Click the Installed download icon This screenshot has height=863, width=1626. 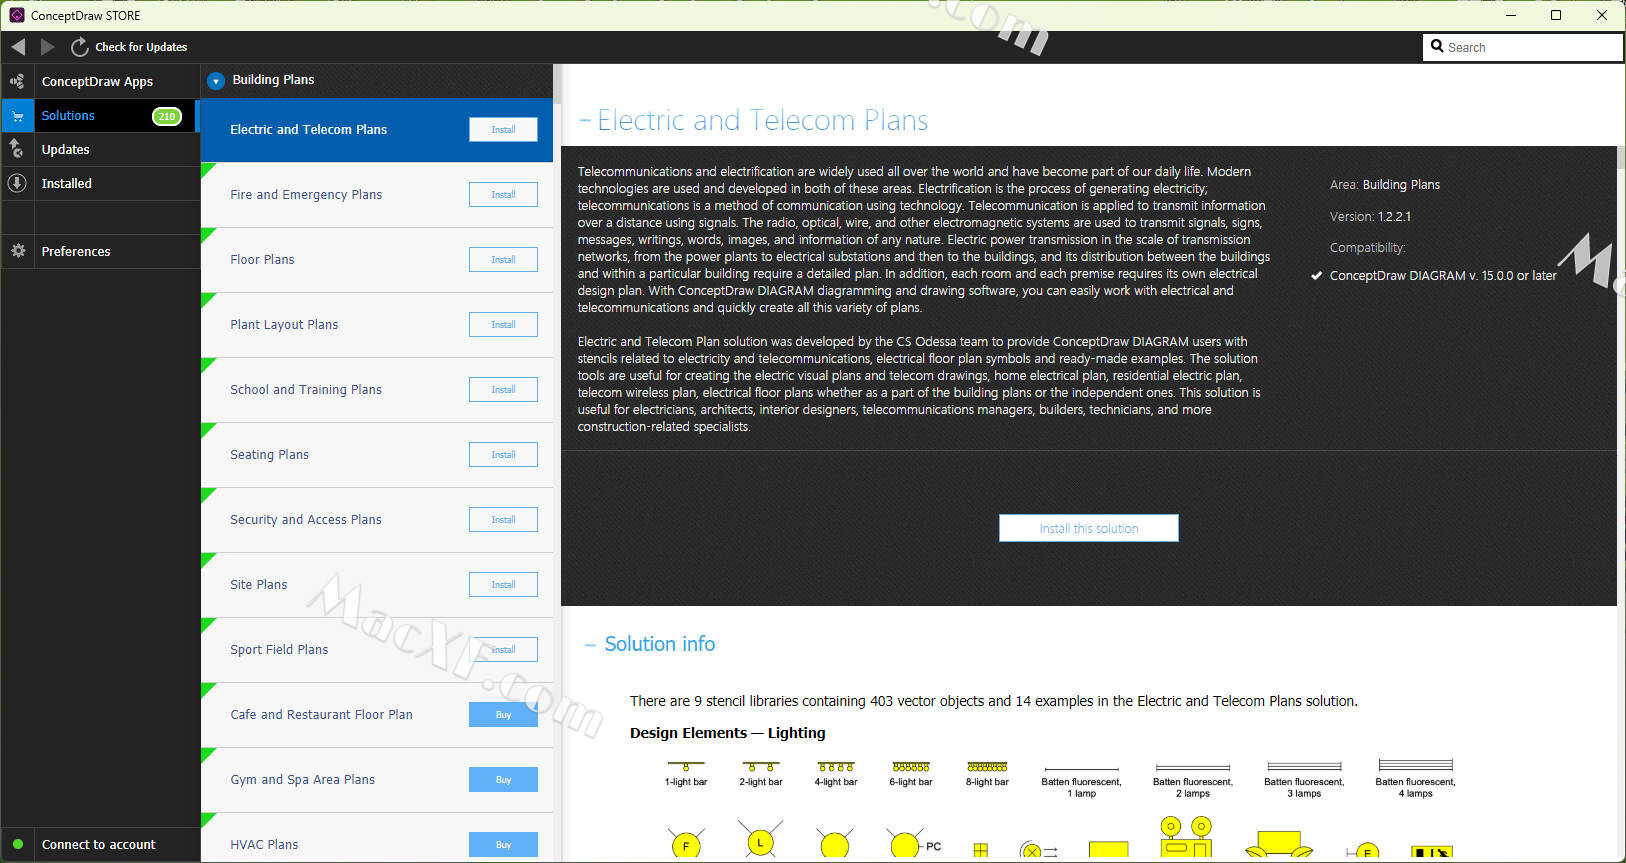(17, 184)
